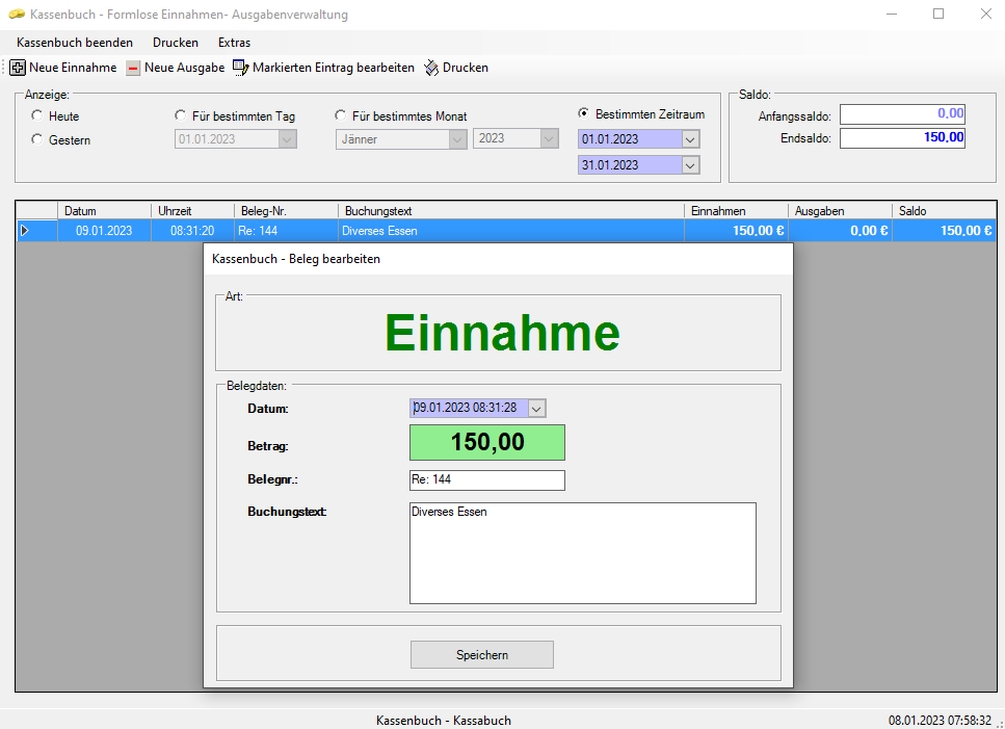
Task: Select the Gestern radio button
Action: pyautogui.click(x=37, y=139)
